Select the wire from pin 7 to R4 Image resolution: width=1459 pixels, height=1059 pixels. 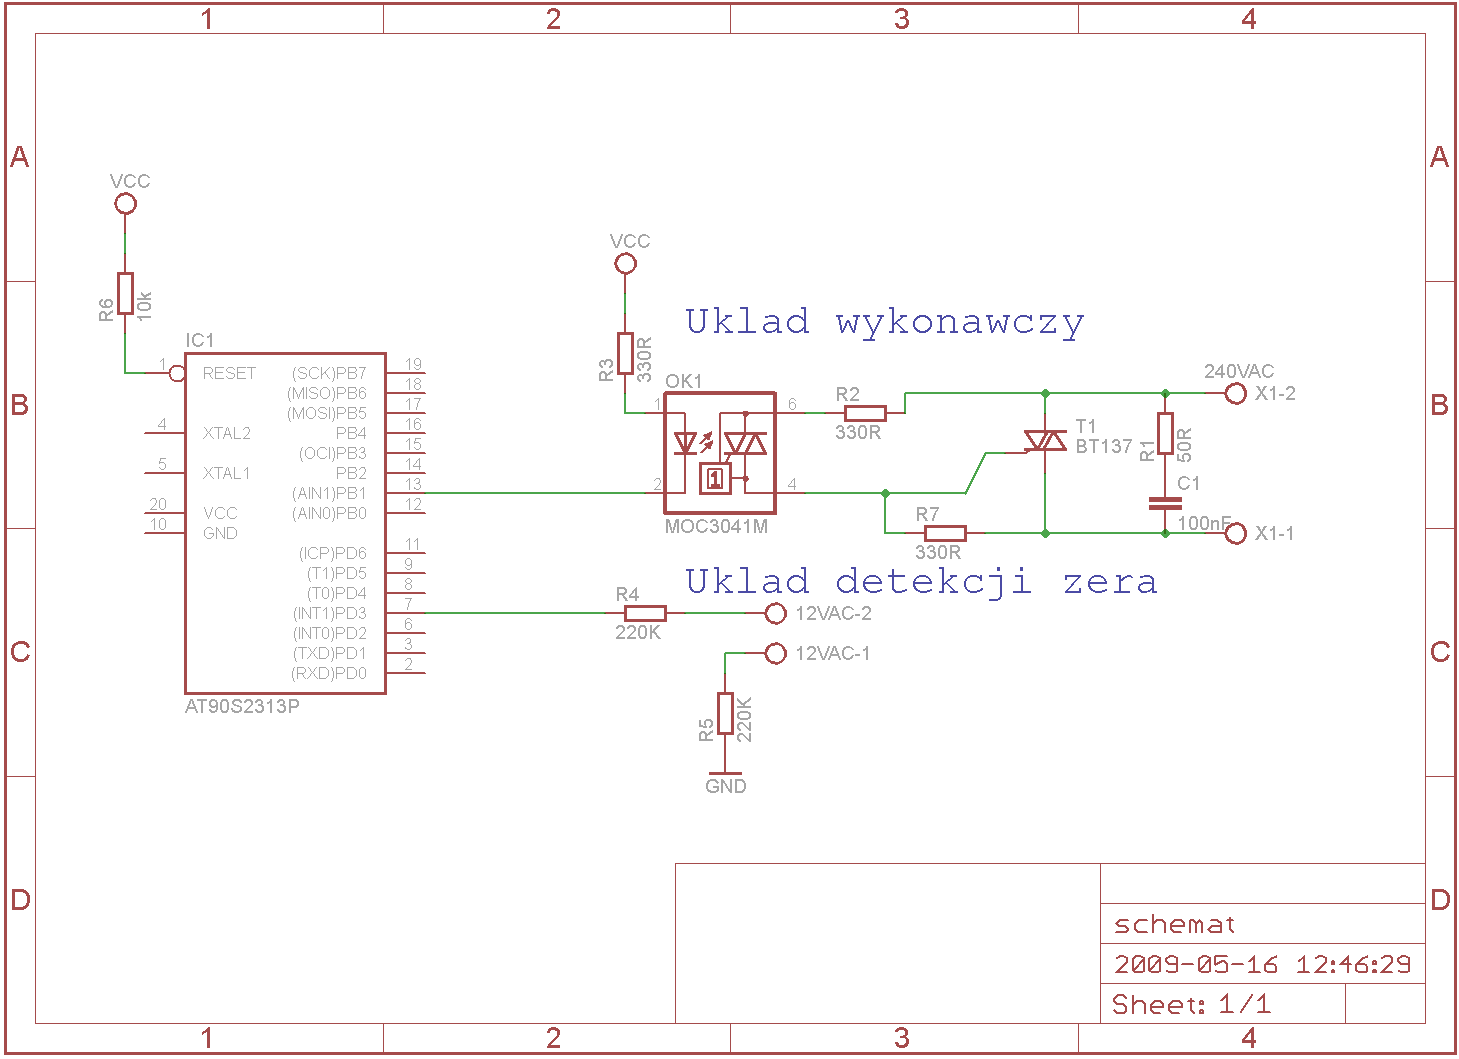[x=515, y=613]
